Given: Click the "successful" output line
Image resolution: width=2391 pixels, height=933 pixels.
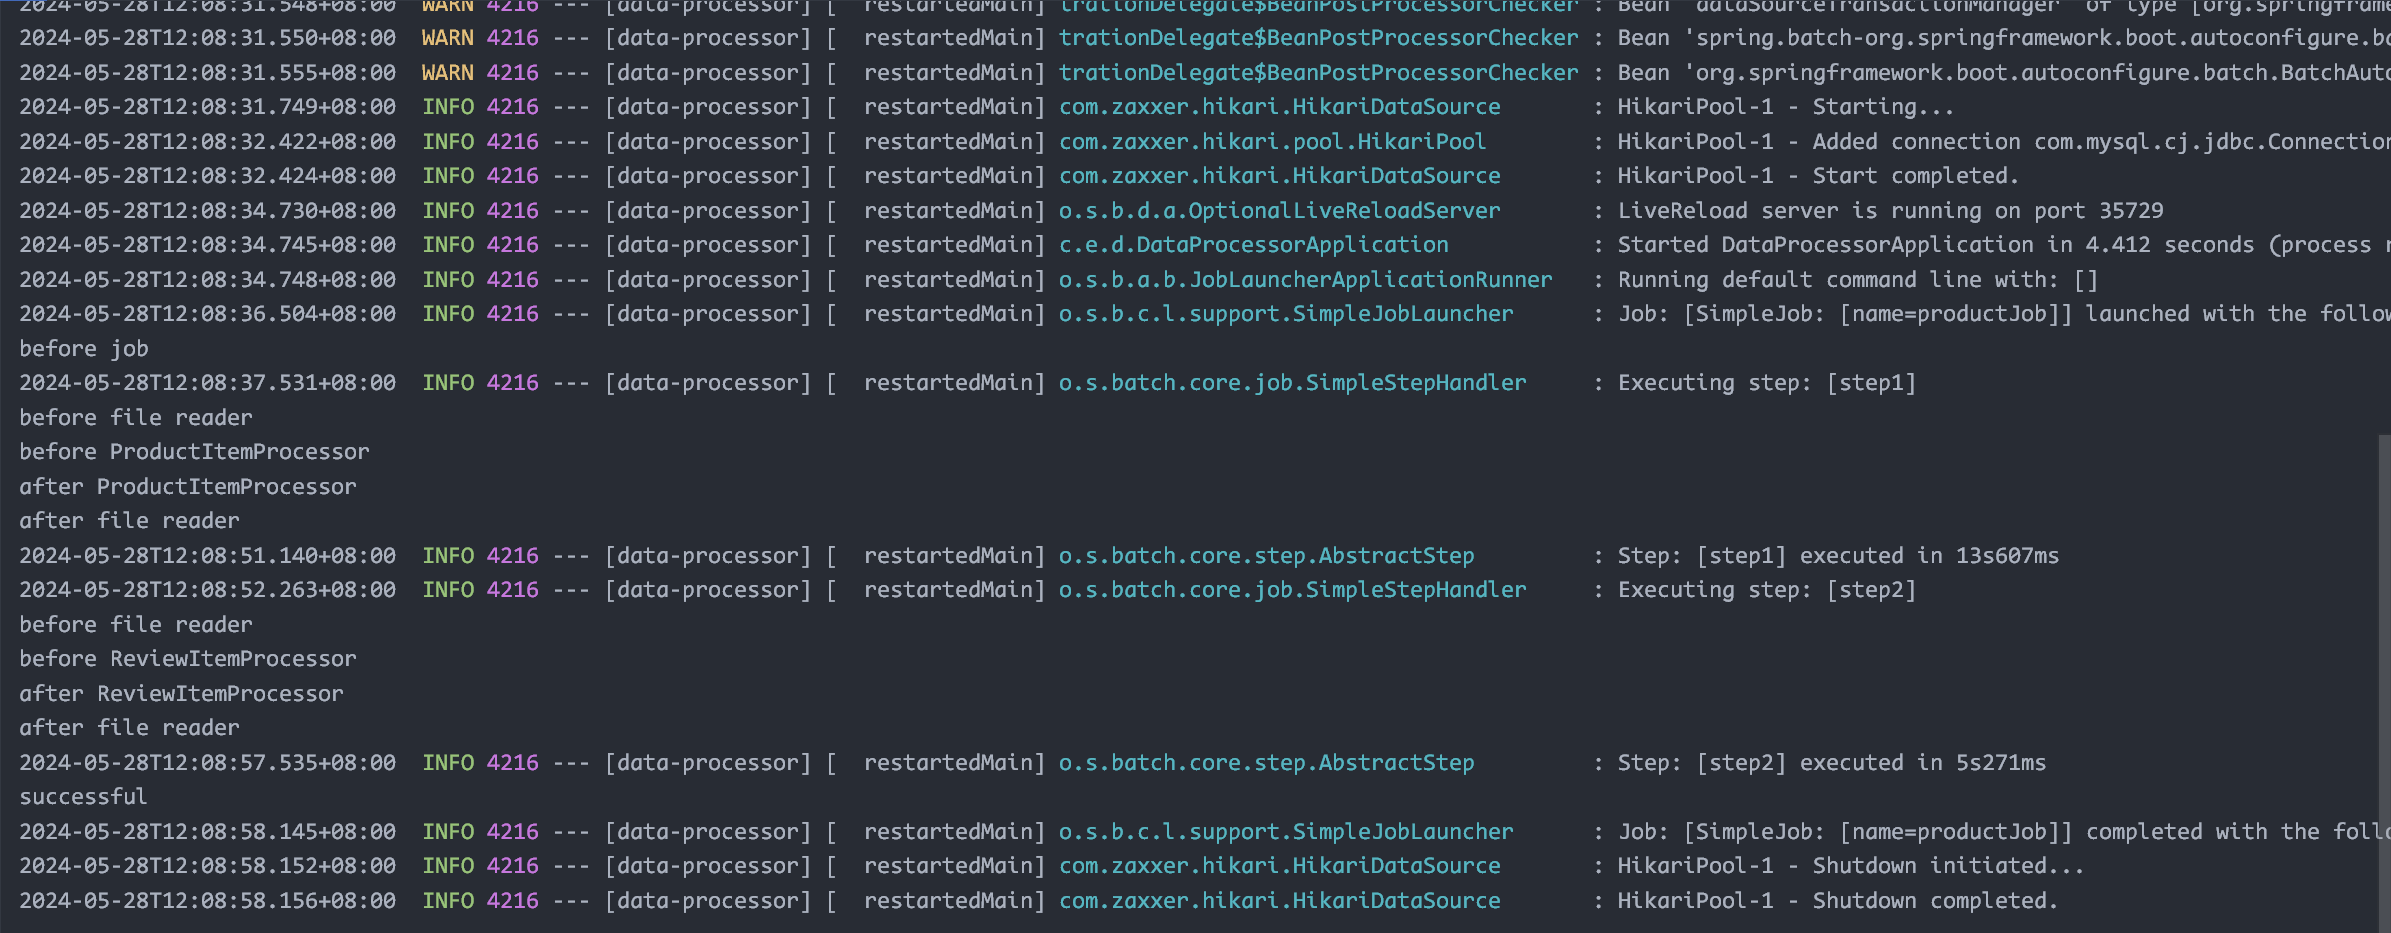Looking at the screenshot, I should [83, 797].
